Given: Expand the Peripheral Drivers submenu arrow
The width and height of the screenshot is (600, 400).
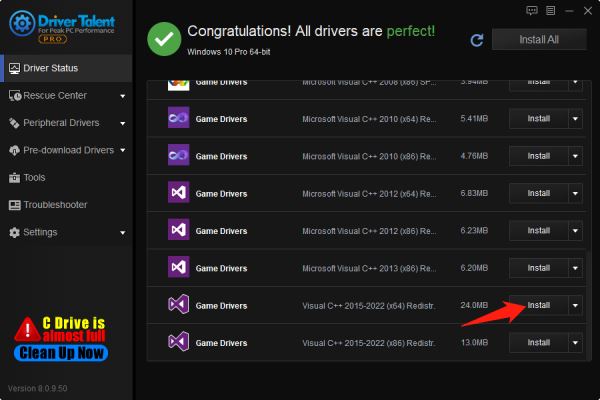Looking at the screenshot, I should pyautogui.click(x=122, y=123).
